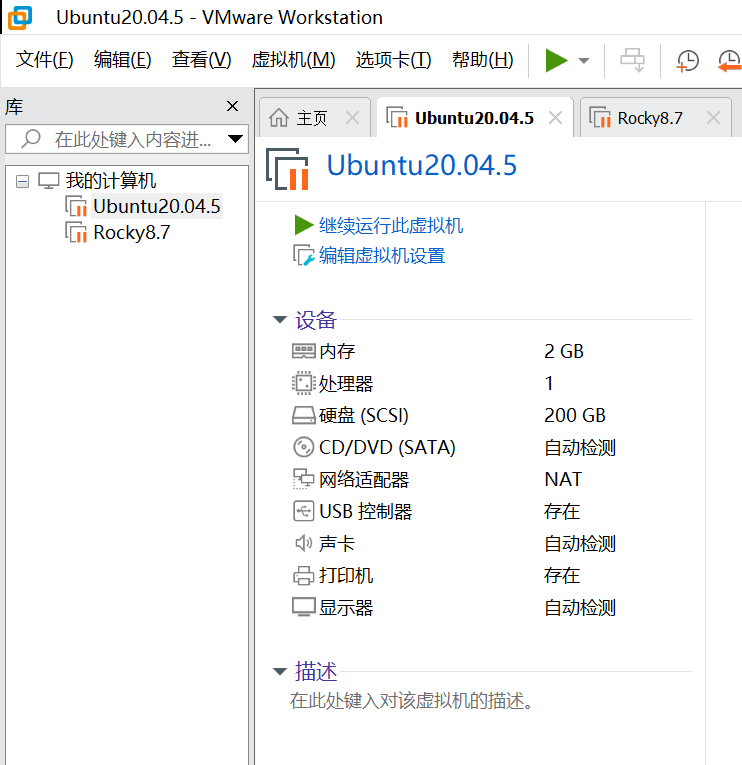Click the 网络适配器 device label
The width and height of the screenshot is (742, 765).
click(364, 480)
